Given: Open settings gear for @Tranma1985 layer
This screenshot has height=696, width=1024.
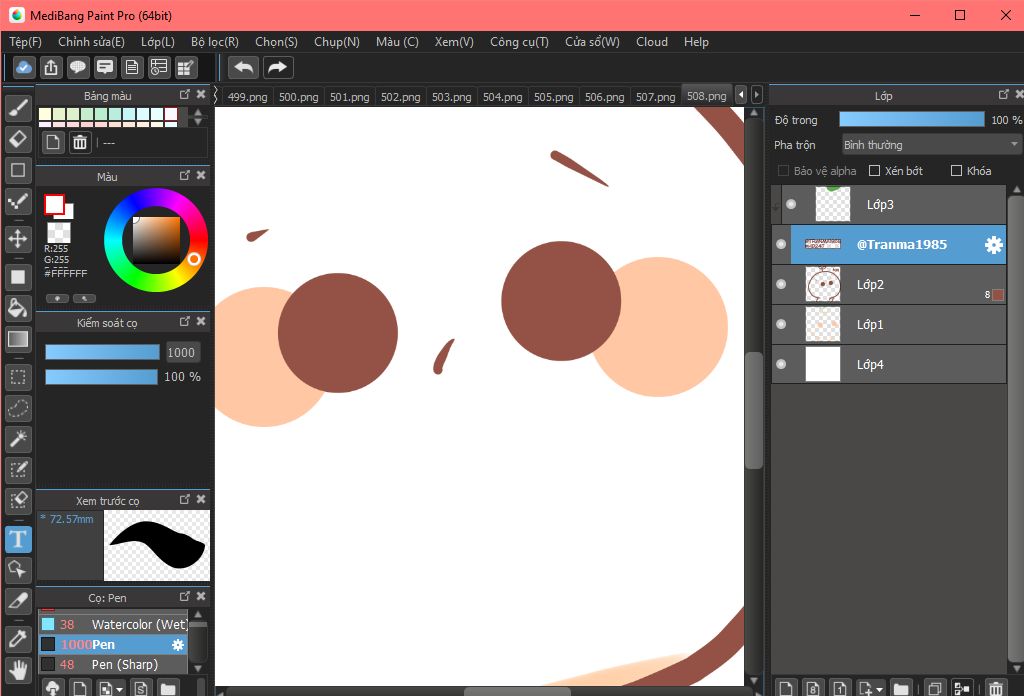Looking at the screenshot, I should point(993,245).
